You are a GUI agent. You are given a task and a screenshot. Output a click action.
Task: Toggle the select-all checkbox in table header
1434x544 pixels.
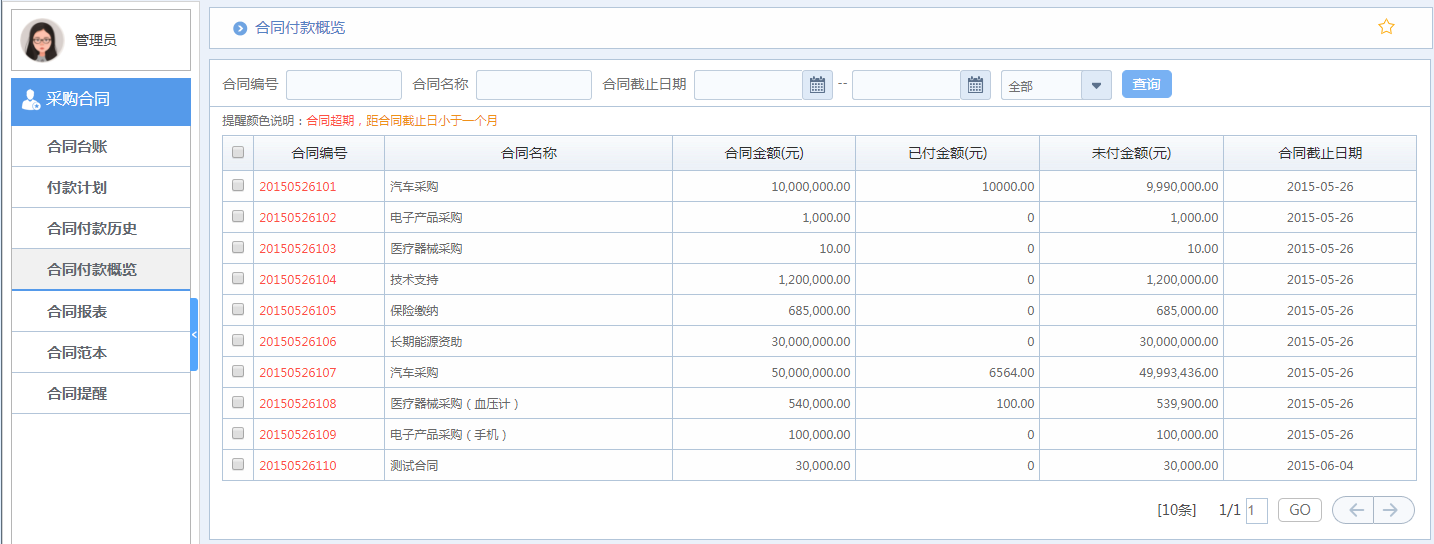238,153
